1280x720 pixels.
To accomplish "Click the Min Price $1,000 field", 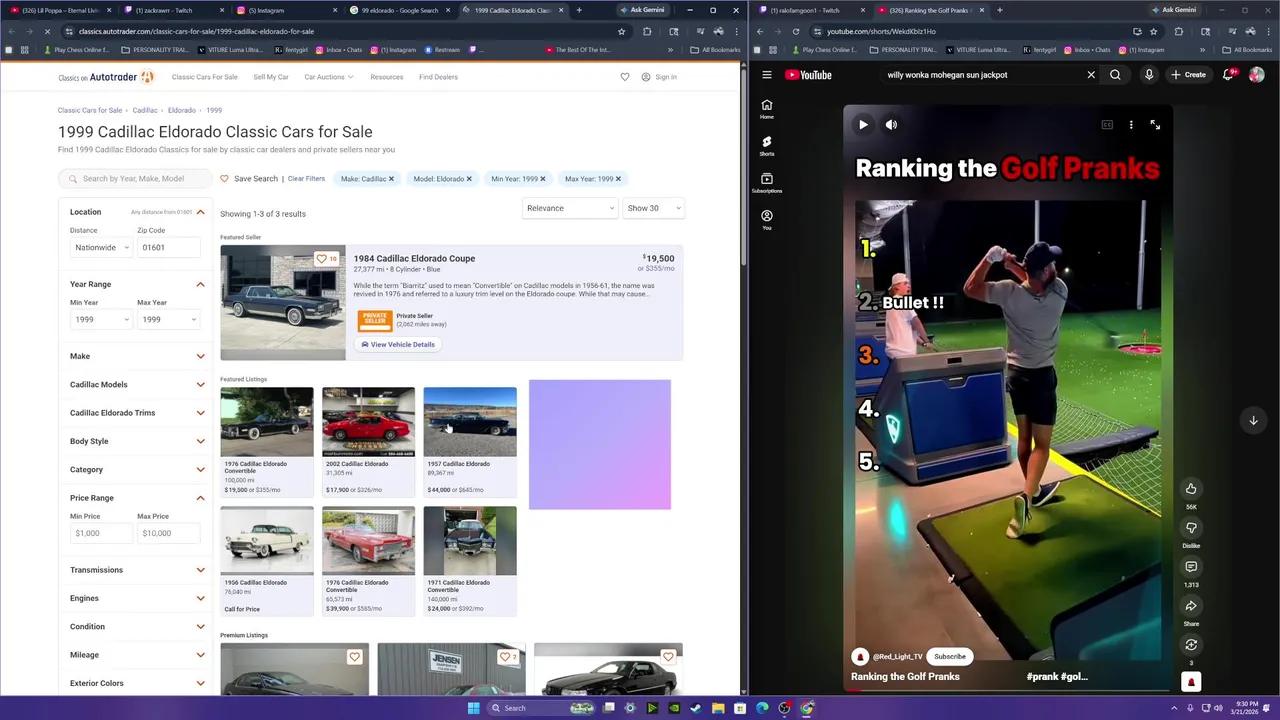I will (x=100, y=533).
